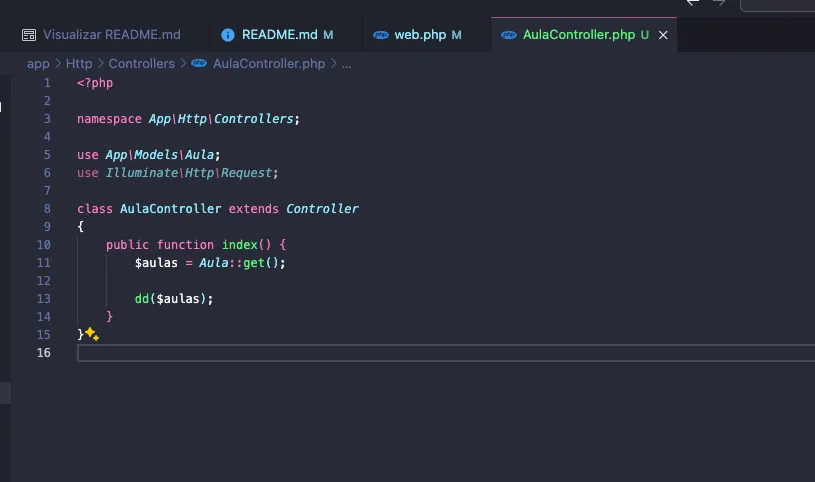The width and height of the screenshot is (815, 482).
Task: Click the breadcrumb ellipsis symbol item
Action: coord(347,64)
